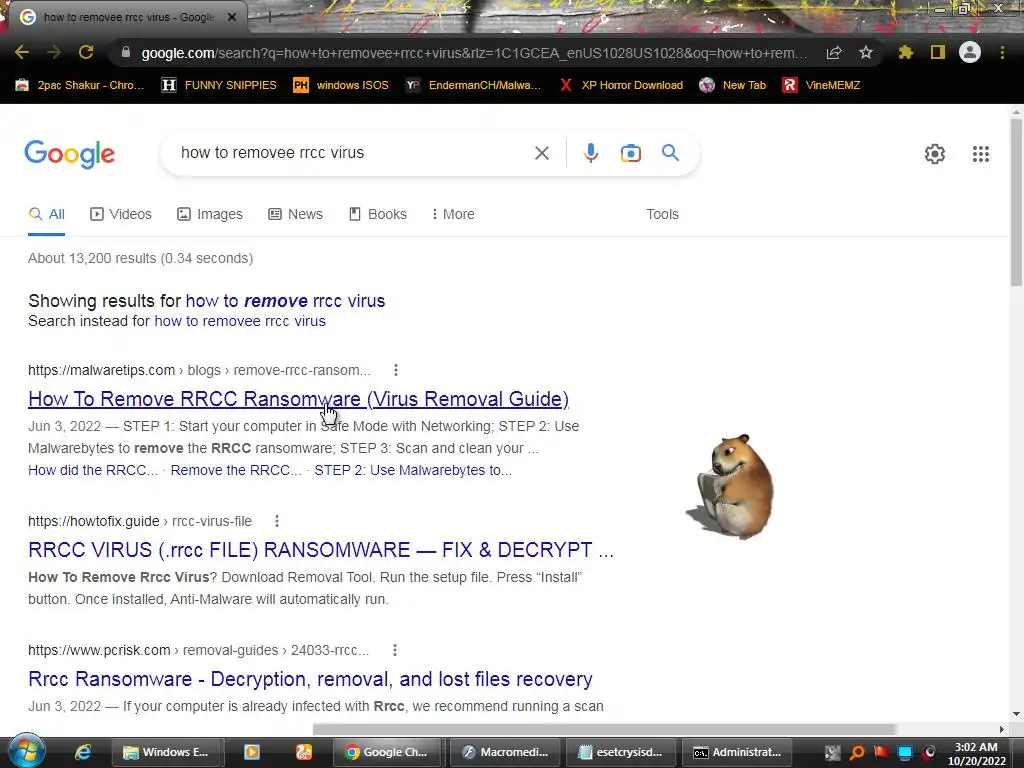This screenshot has width=1024, height=768.
Task: Open the Chrome profile avatar
Action: tap(970, 52)
